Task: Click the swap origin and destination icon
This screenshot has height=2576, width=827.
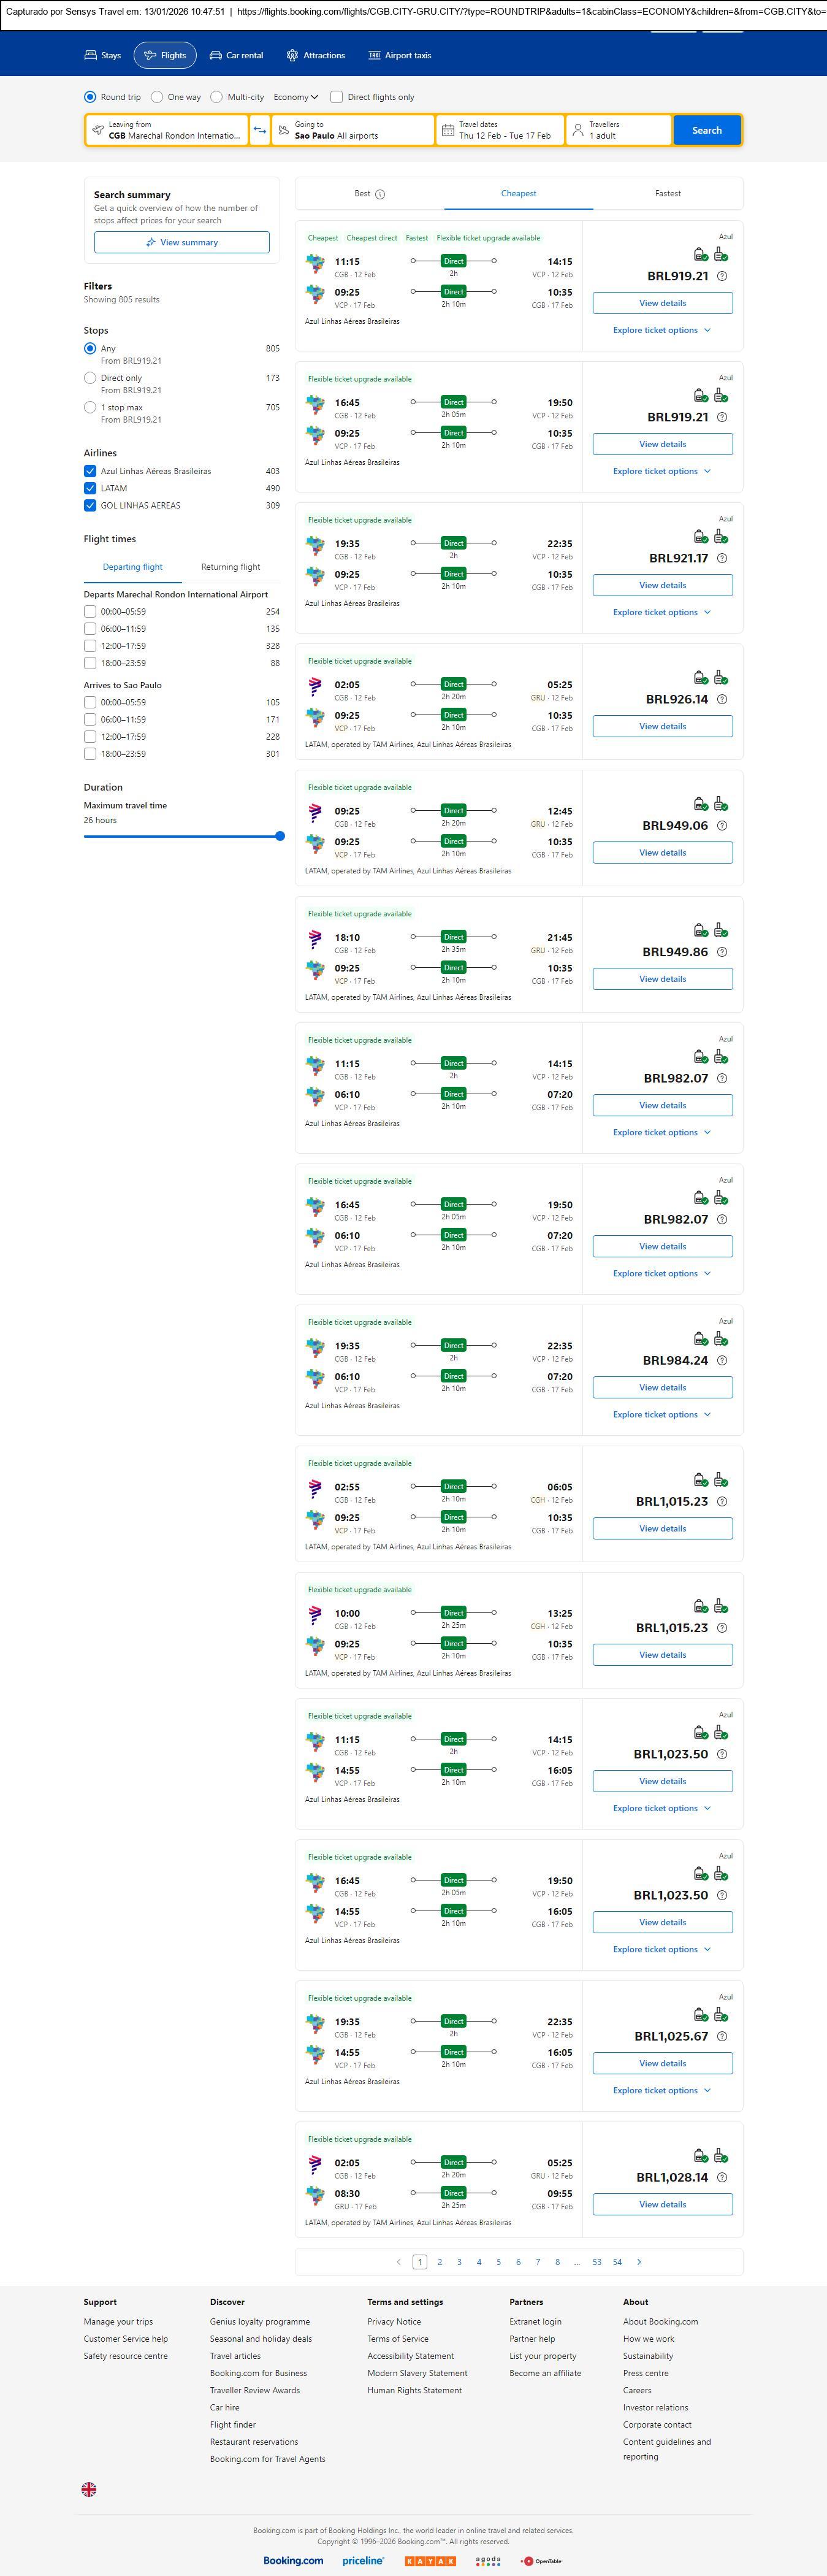Action: [260, 130]
